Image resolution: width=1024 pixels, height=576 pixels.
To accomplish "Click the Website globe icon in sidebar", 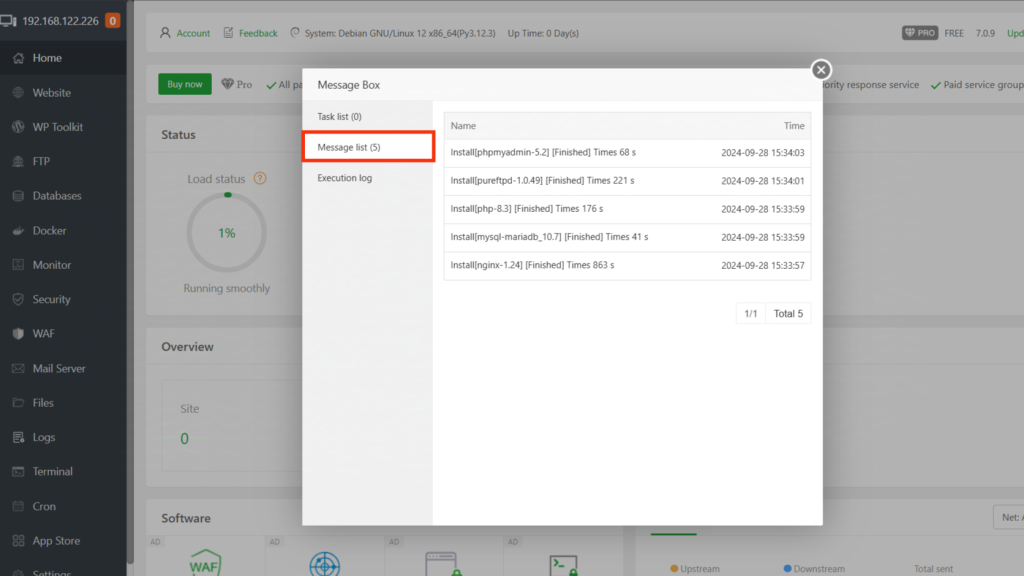I will click(x=18, y=93).
